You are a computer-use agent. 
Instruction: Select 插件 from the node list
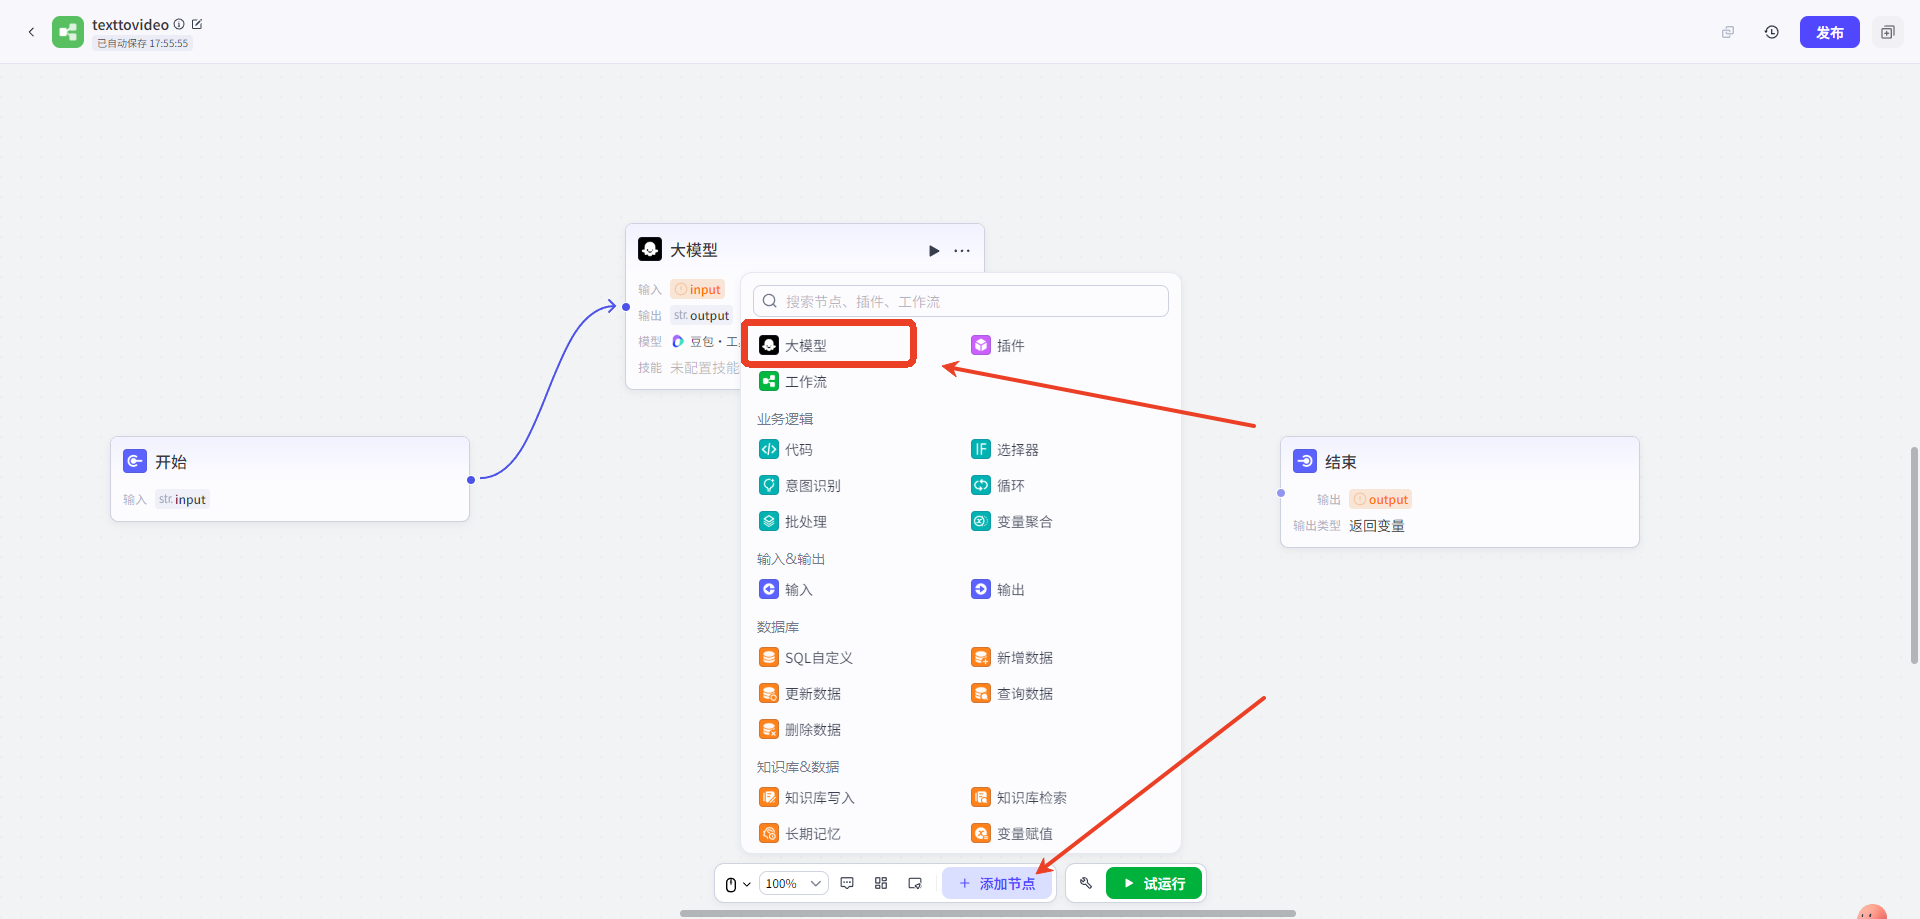coord(1010,346)
